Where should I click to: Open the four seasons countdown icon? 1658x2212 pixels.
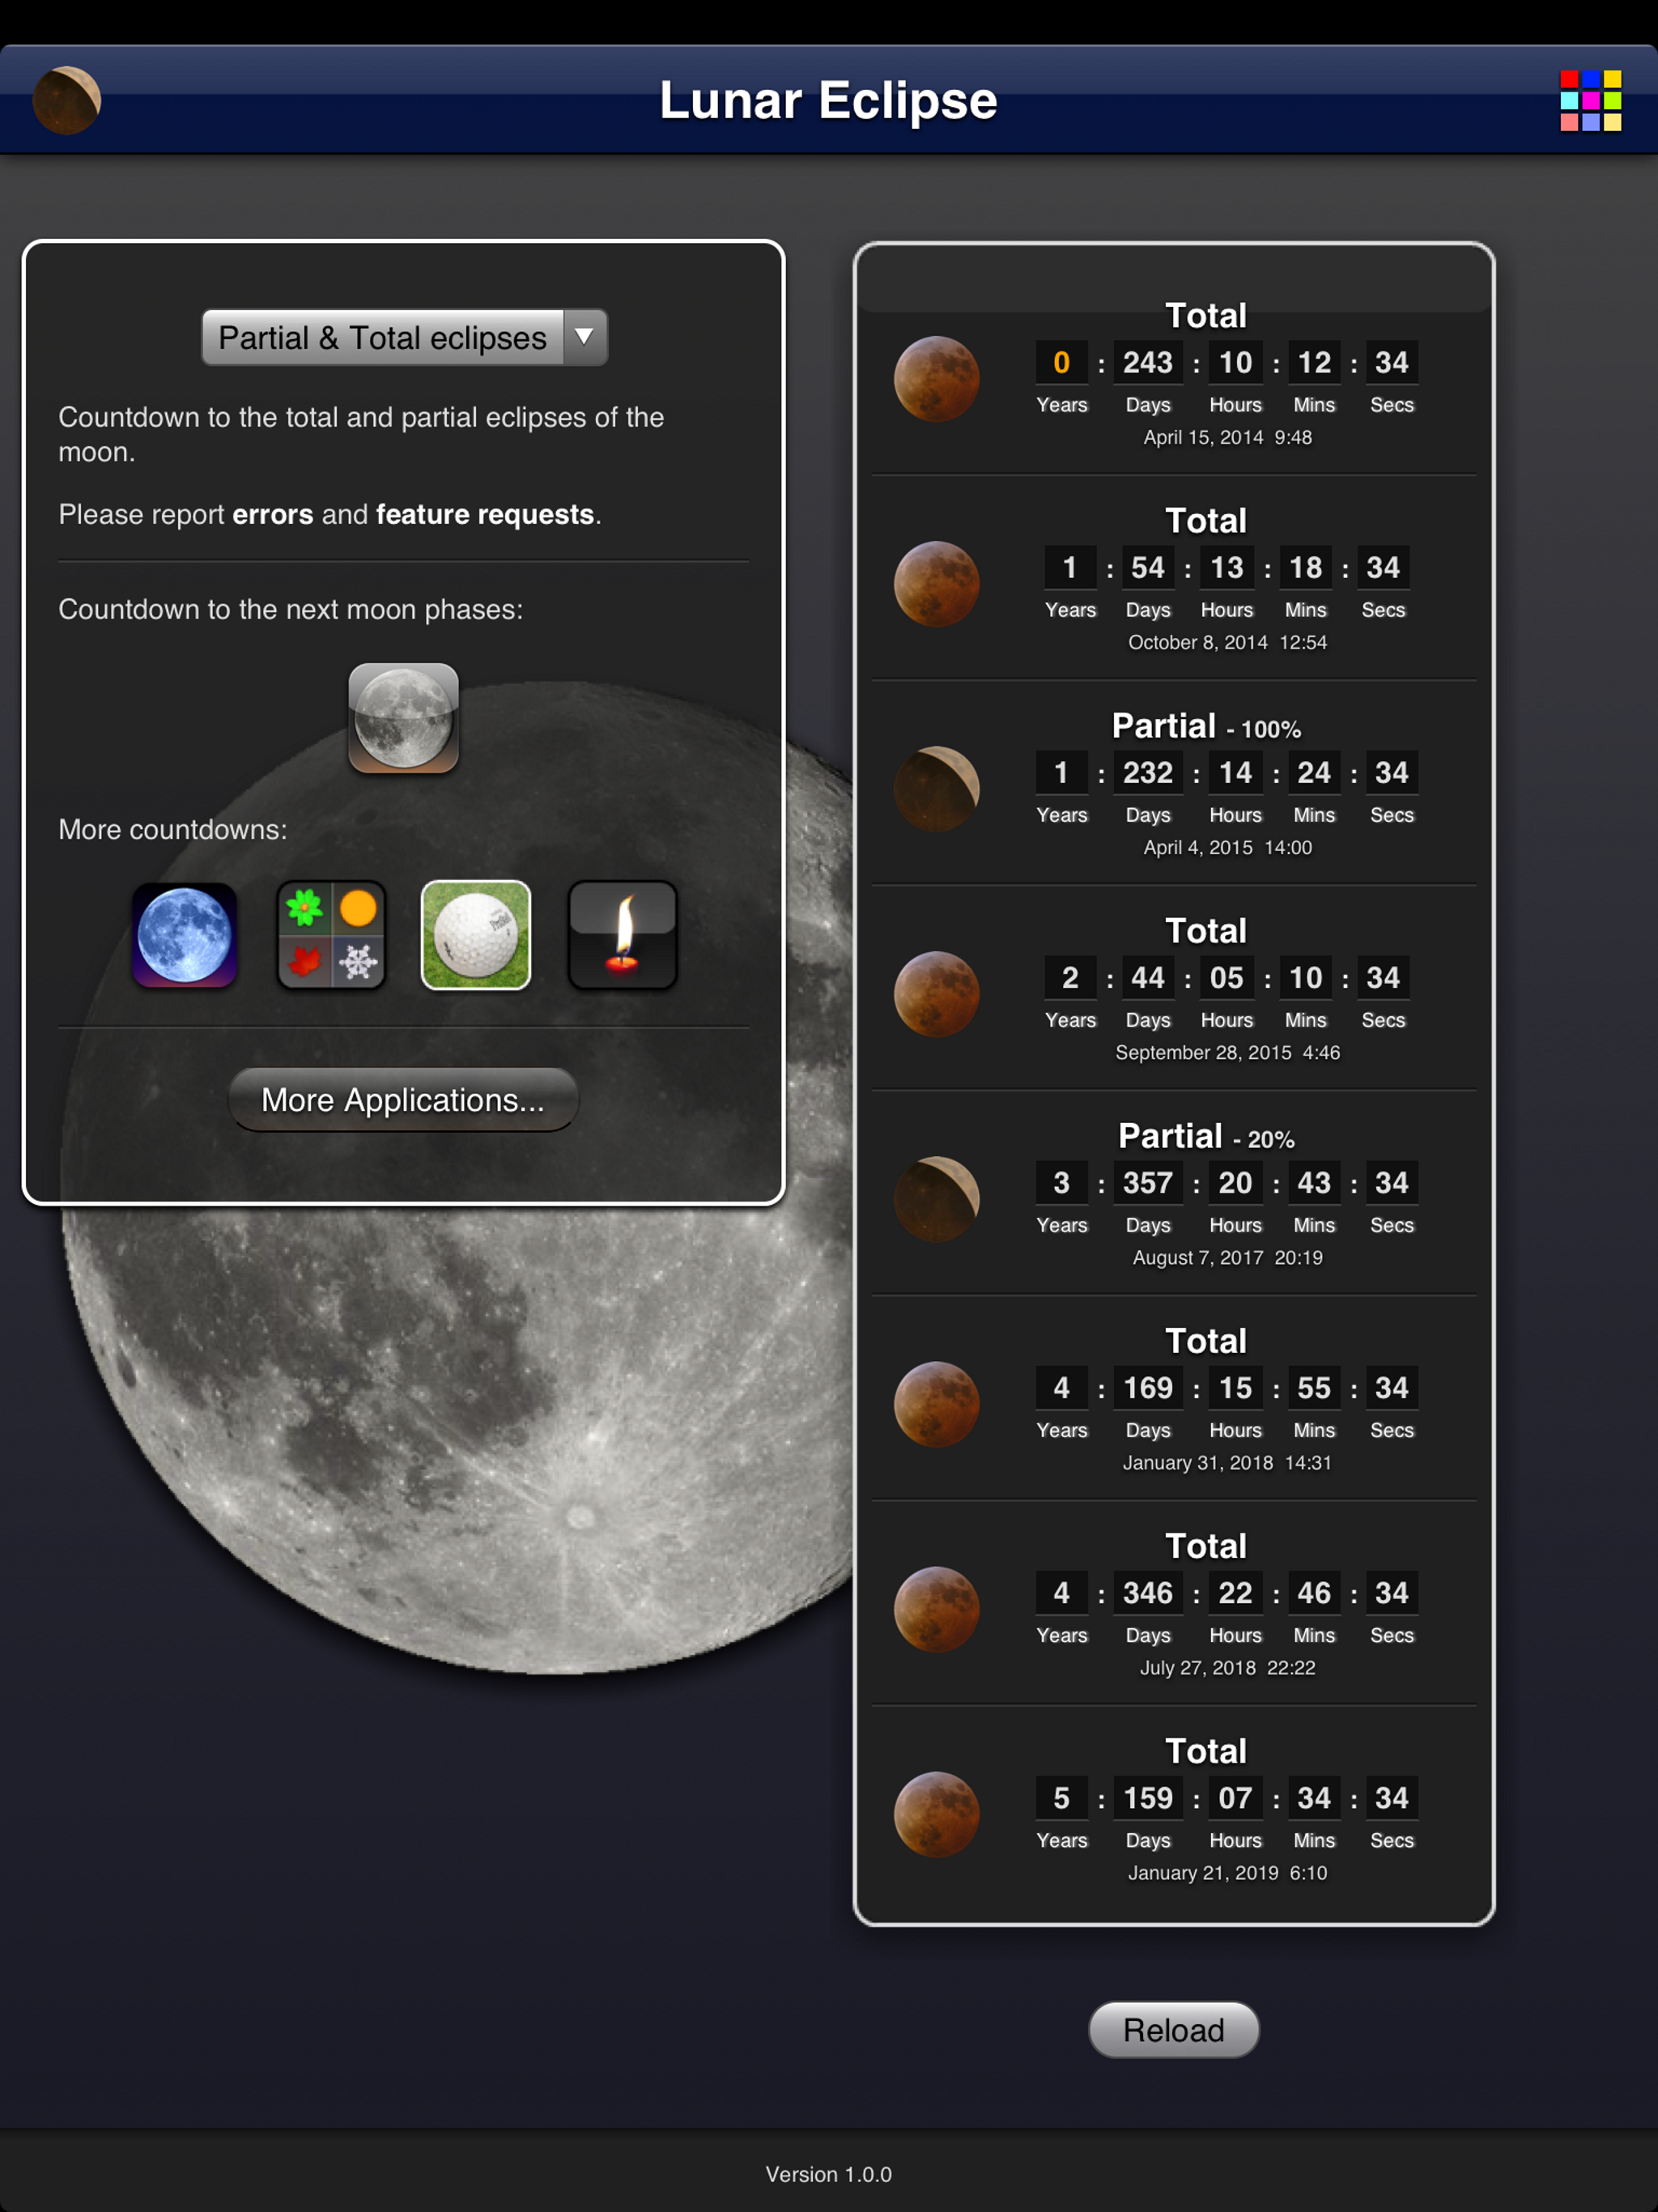point(331,935)
